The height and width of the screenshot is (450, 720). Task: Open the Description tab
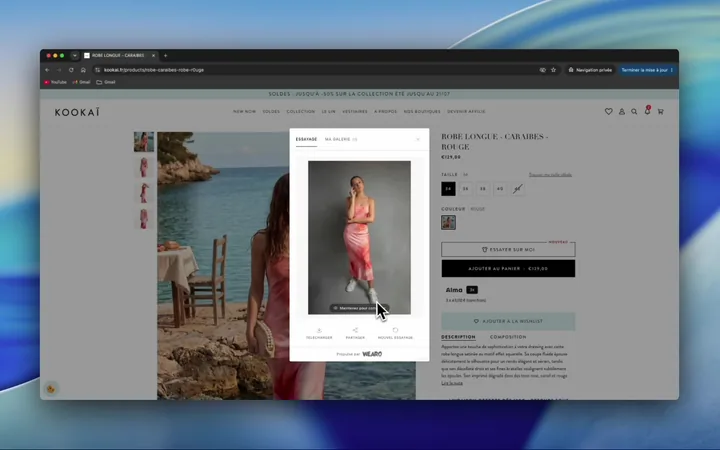[458, 337]
